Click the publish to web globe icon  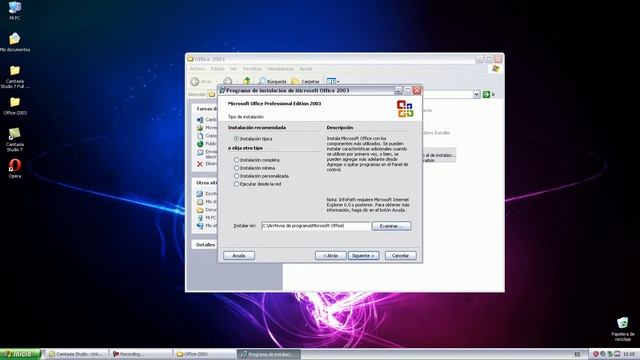[x=200, y=144]
